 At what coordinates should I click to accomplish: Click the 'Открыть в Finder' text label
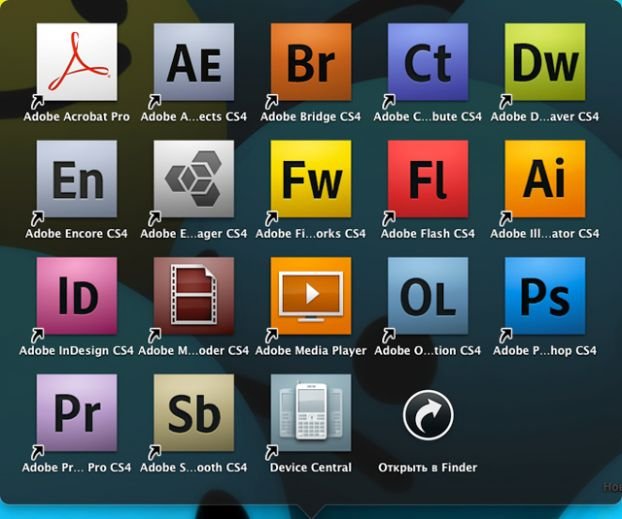[428, 467]
